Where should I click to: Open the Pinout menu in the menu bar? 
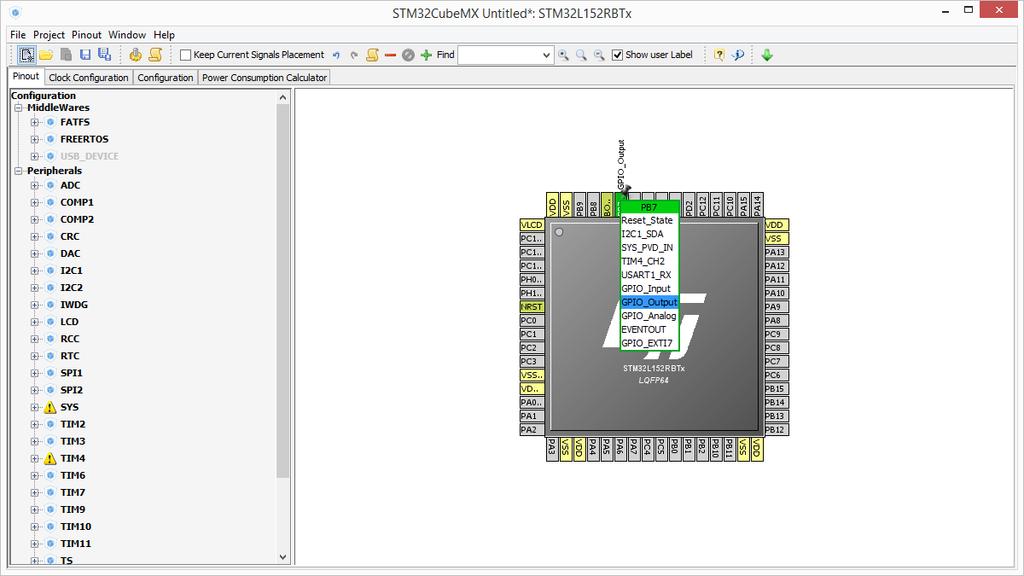[x=86, y=35]
